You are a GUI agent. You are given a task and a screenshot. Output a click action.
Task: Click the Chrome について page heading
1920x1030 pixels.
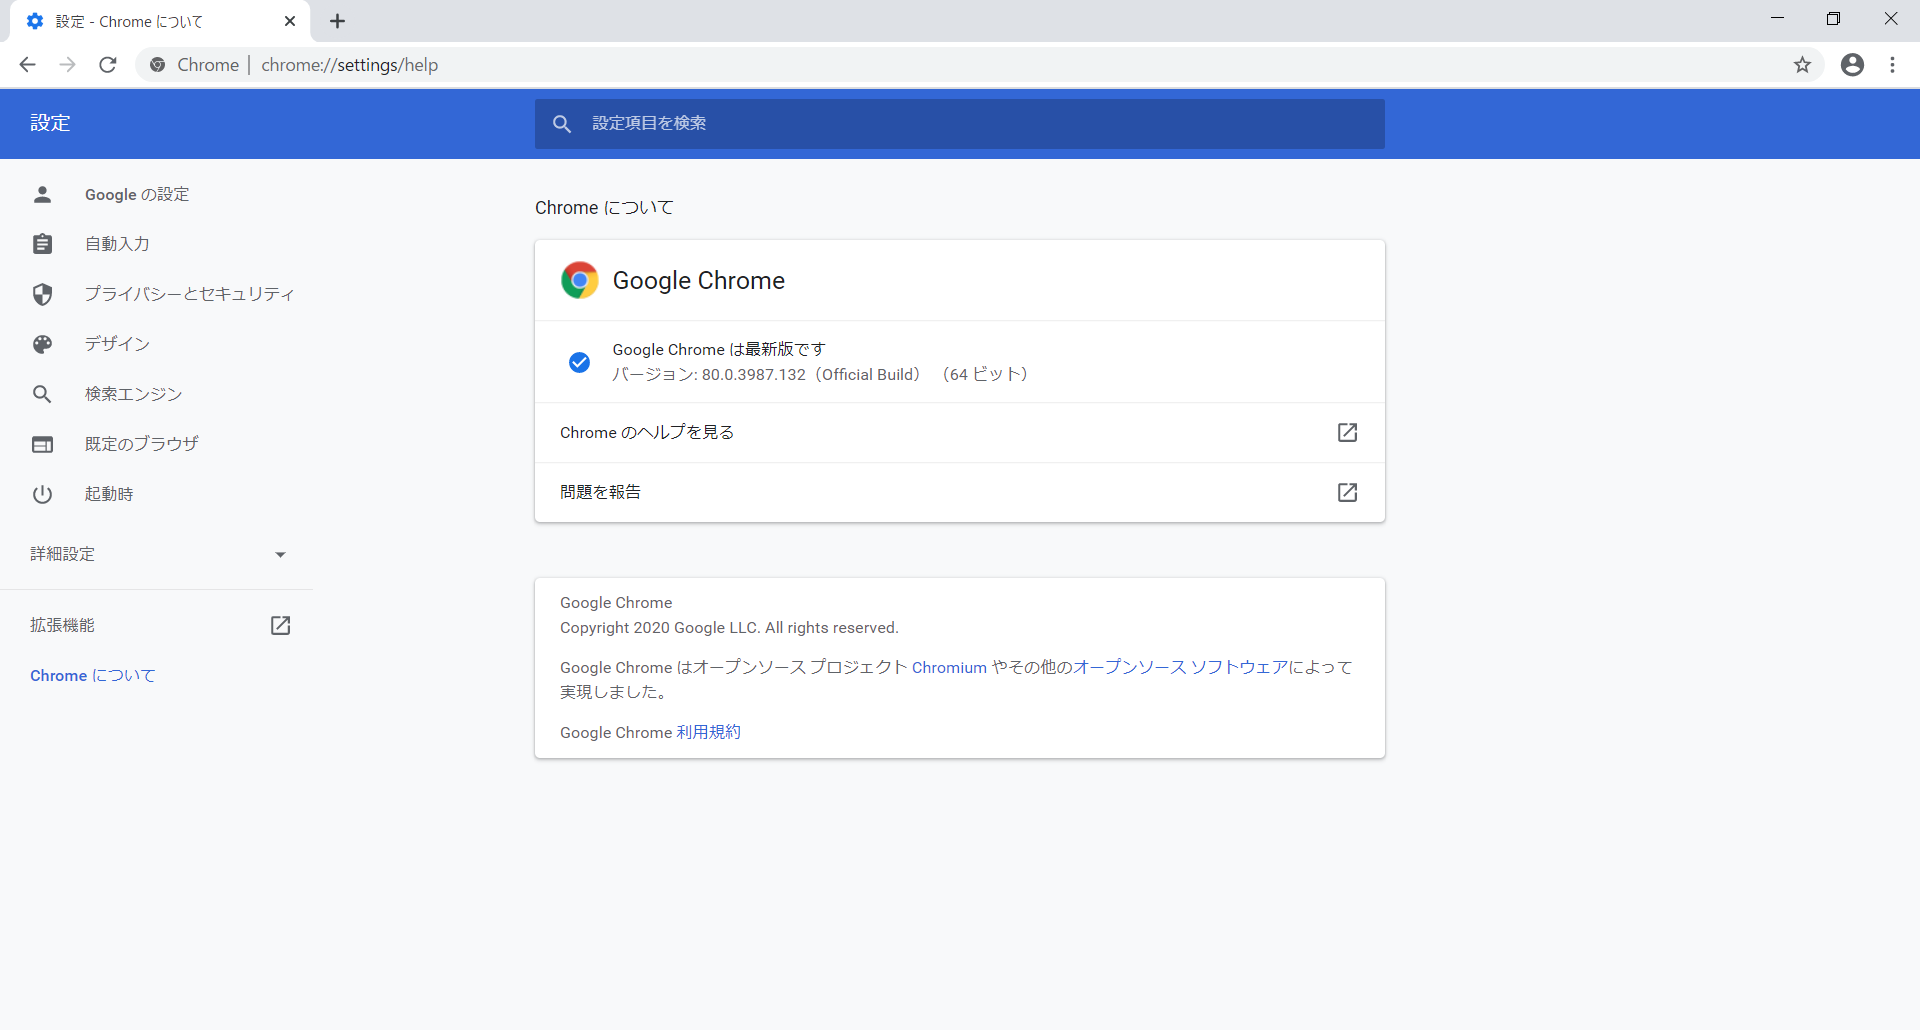point(604,208)
